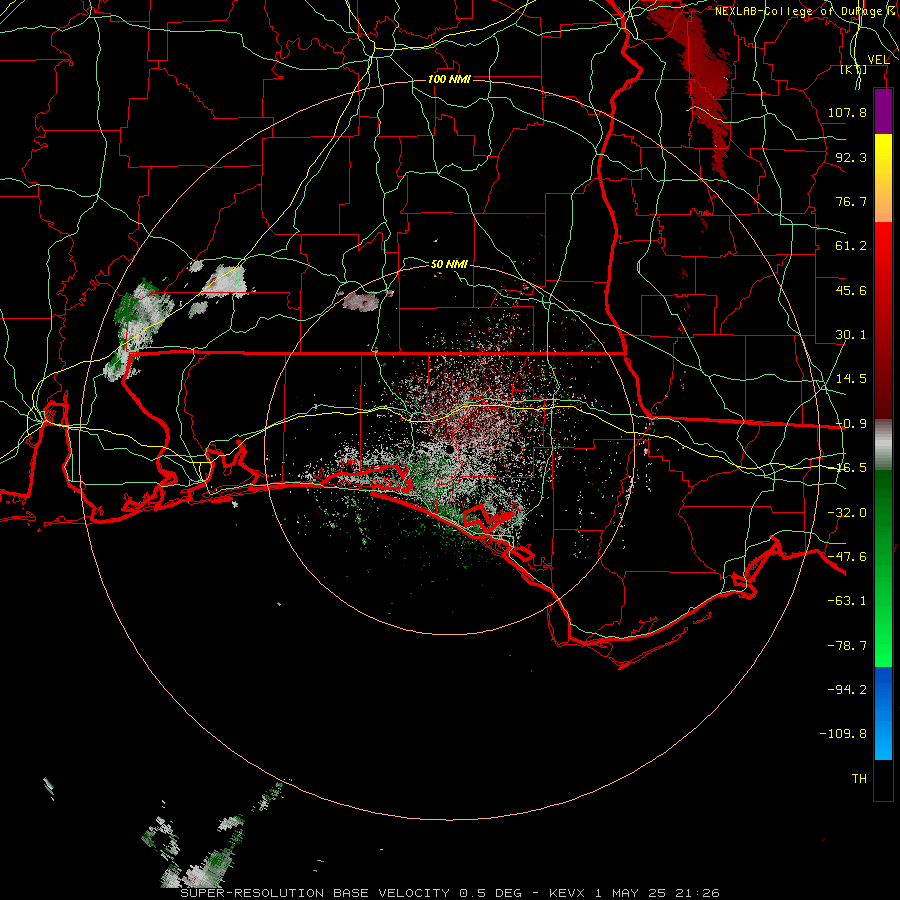Click the gray segment of the color bar
The image size is (900, 900).
tap(883, 445)
